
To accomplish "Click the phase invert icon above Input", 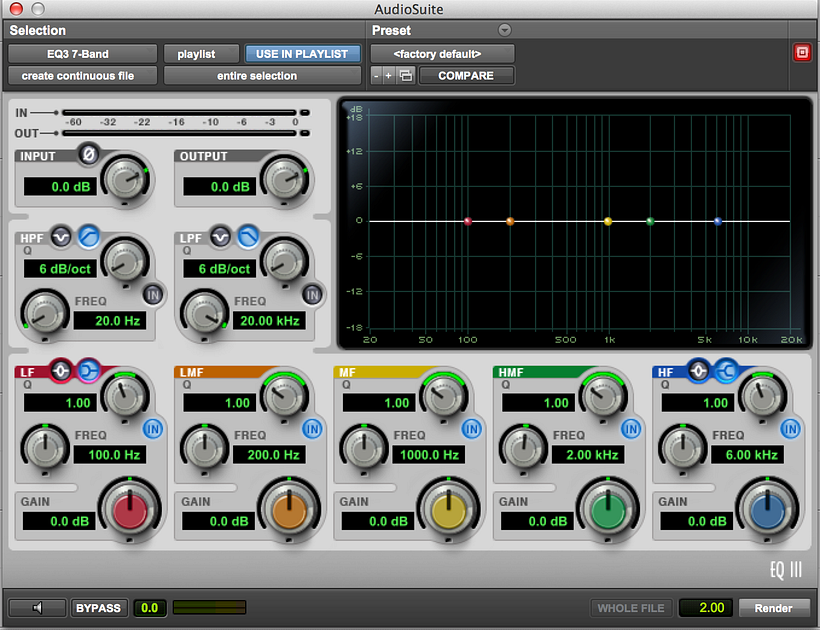I will [x=89, y=153].
